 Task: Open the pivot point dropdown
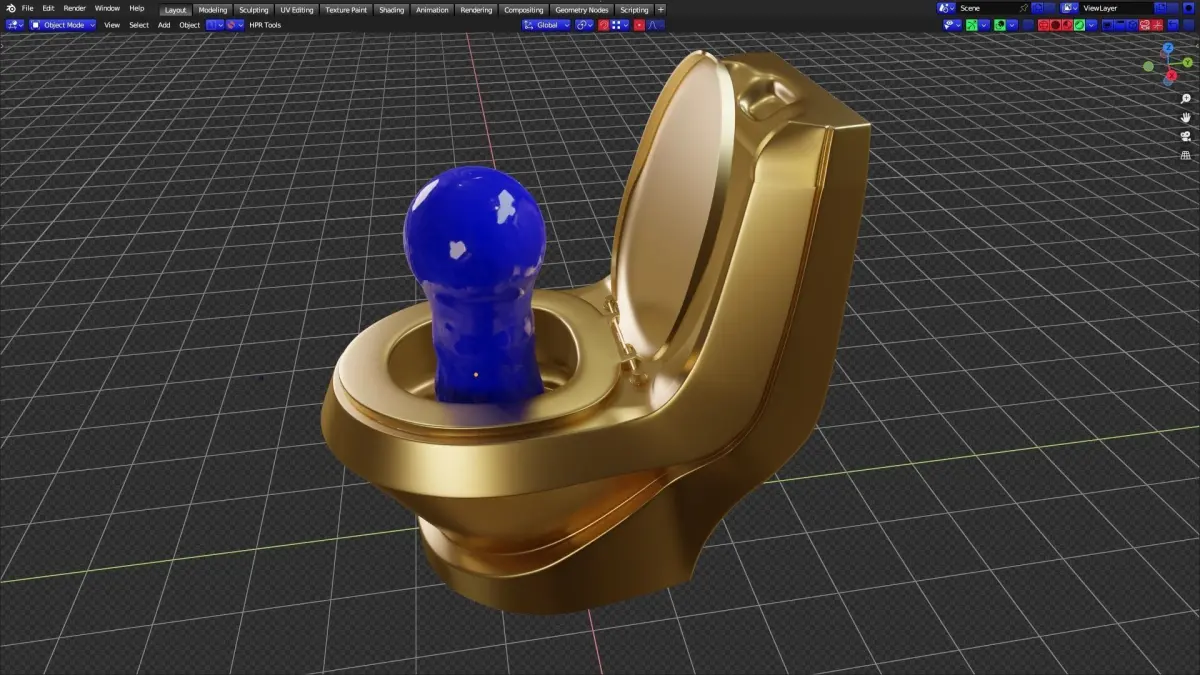coord(584,25)
